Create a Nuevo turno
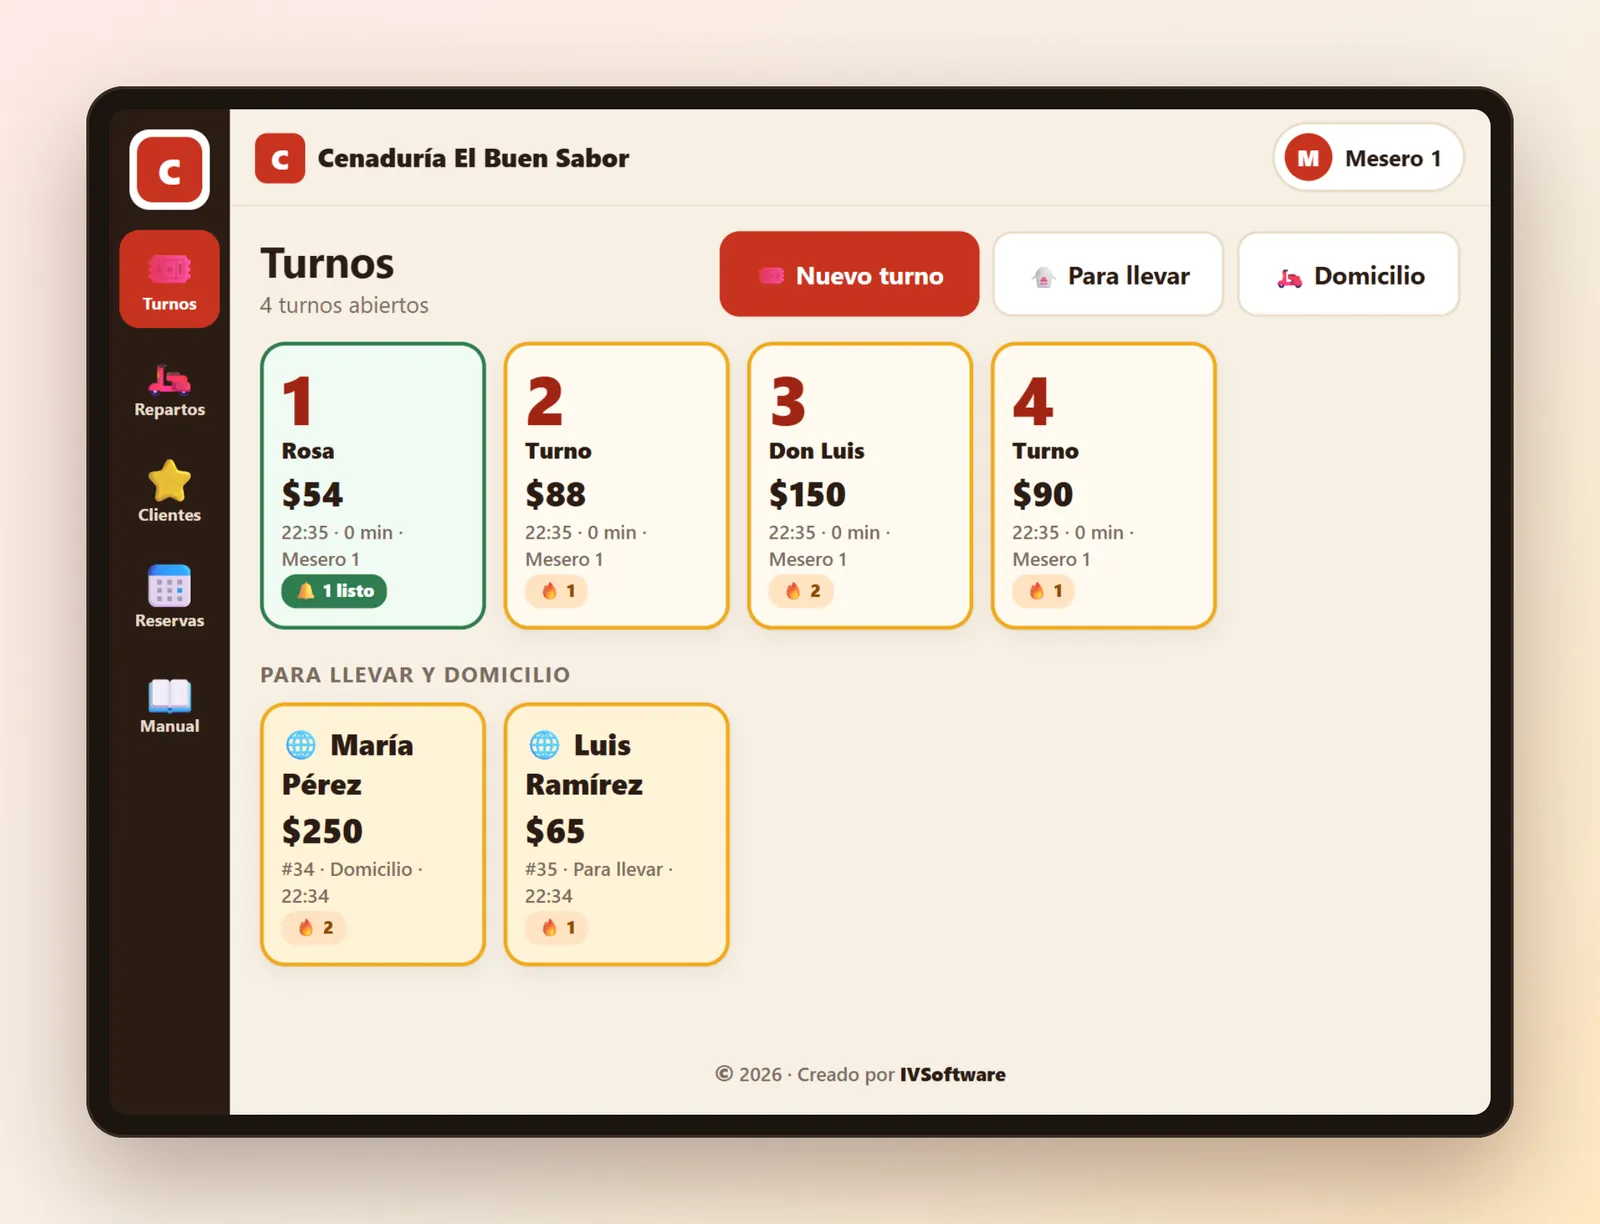Viewport: 1600px width, 1224px height. click(849, 275)
